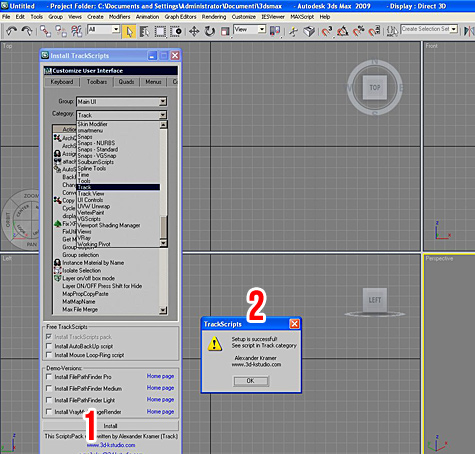This screenshot has height=454, width=475.
Task: Switch to the Quads tab
Action: click(126, 82)
